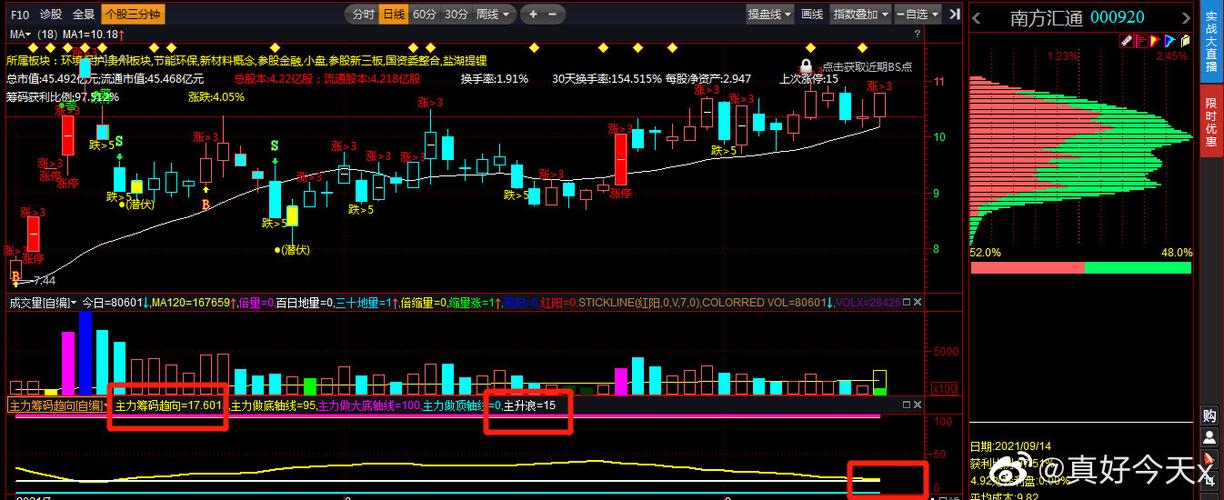Switch chart period to 60分
The image size is (1224, 500).
click(425, 14)
